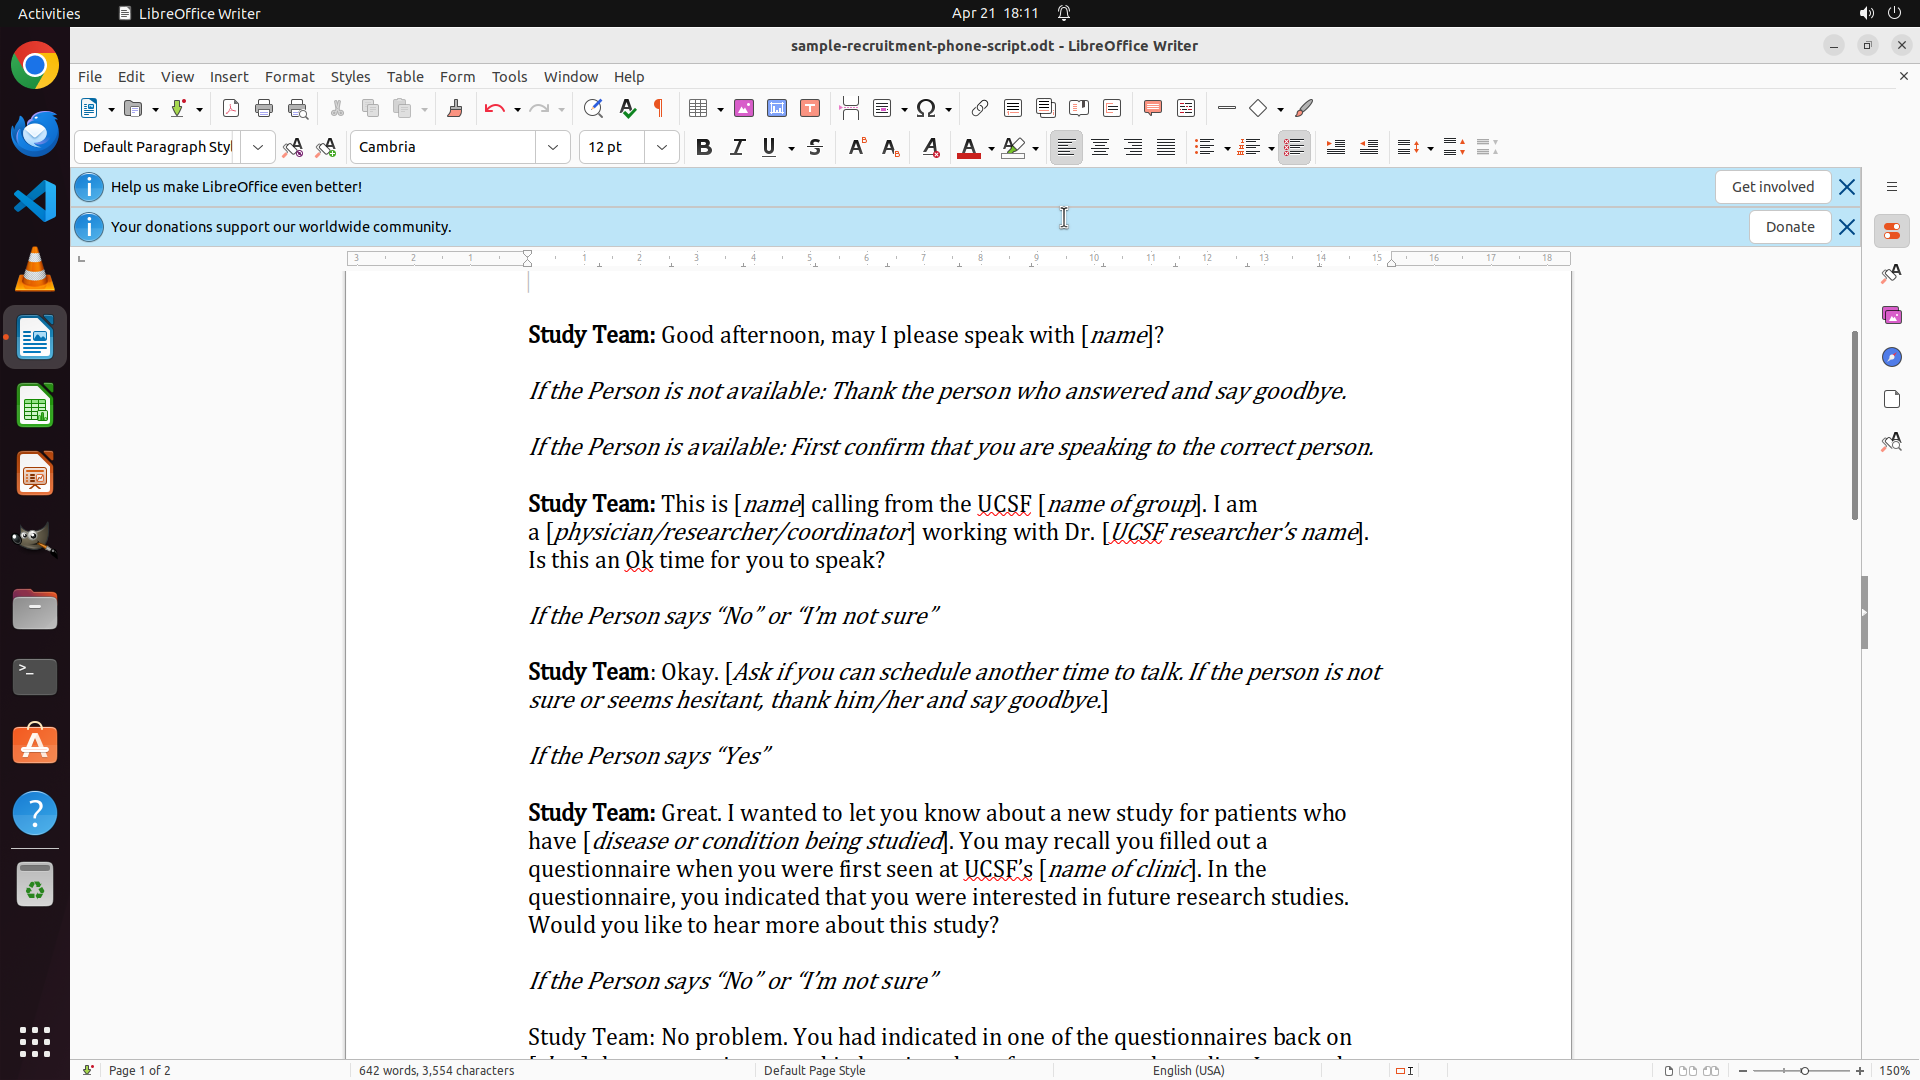1920x1080 pixels.
Task: Click the Donate button
Action: tap(1789, 227)
